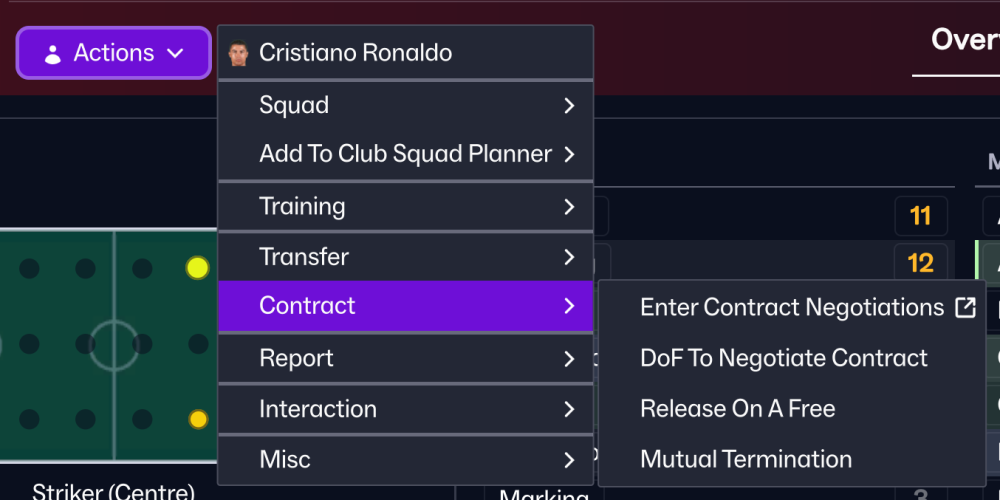Click the attribute value 12
1000x500 pixels.
pos(920,263)
